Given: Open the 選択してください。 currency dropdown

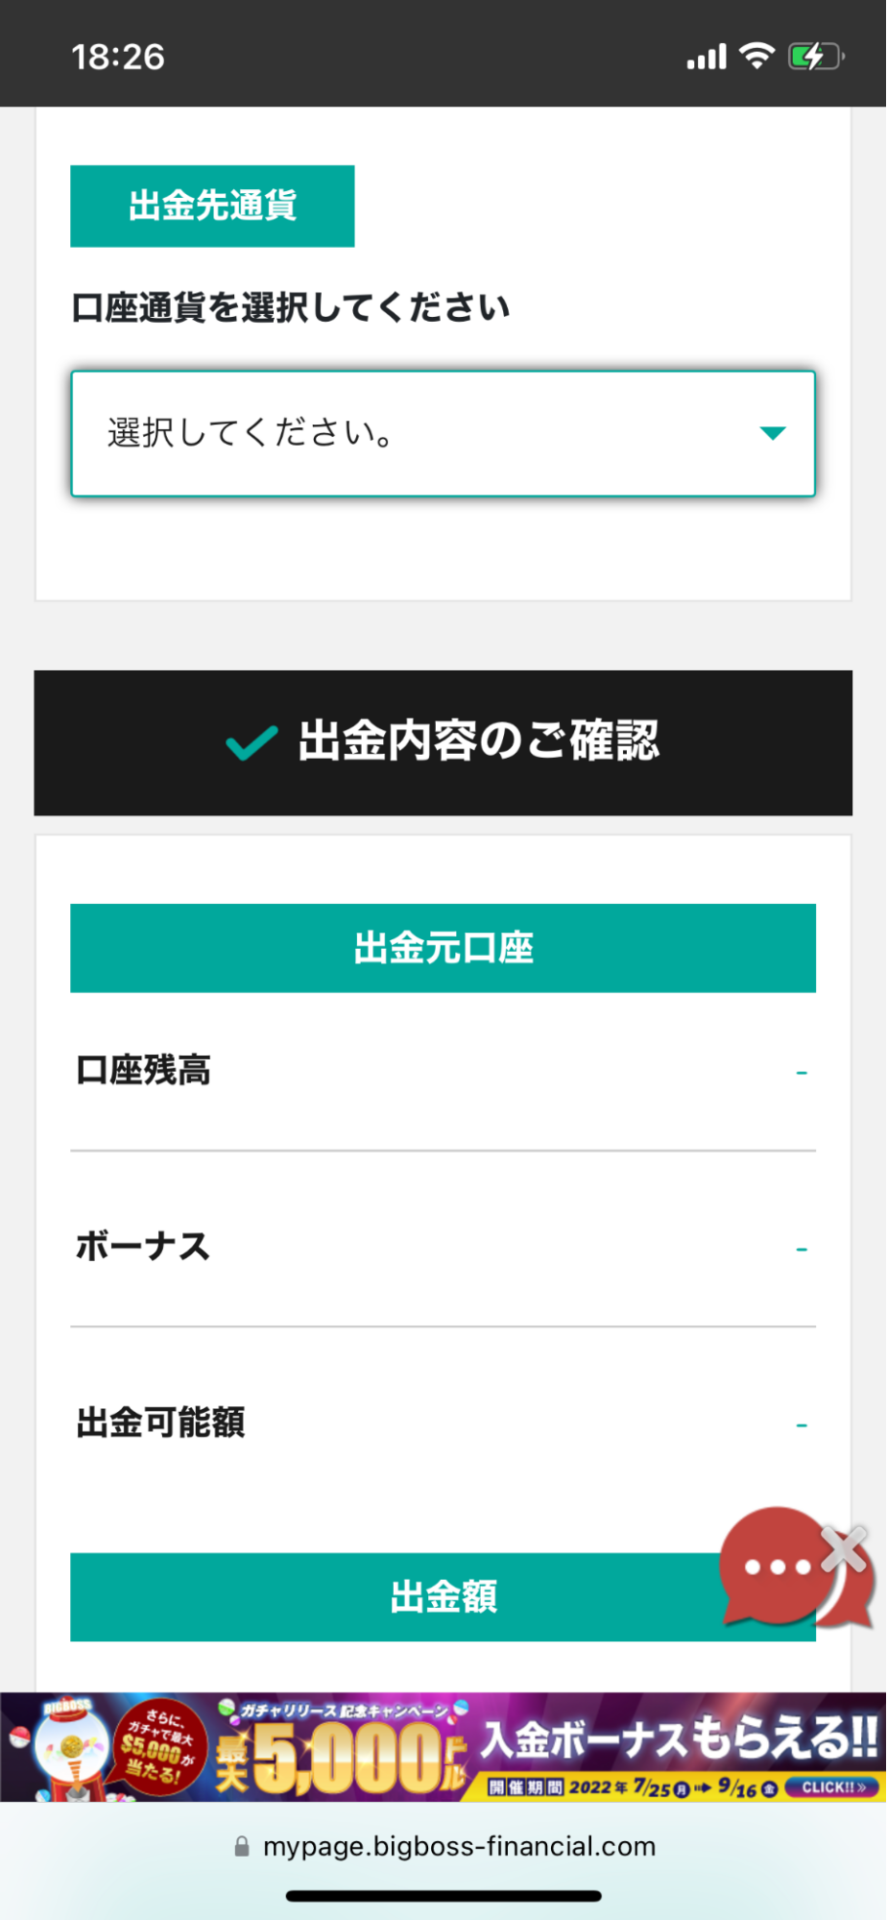Looking at the screenshot, I should point(442,433).
